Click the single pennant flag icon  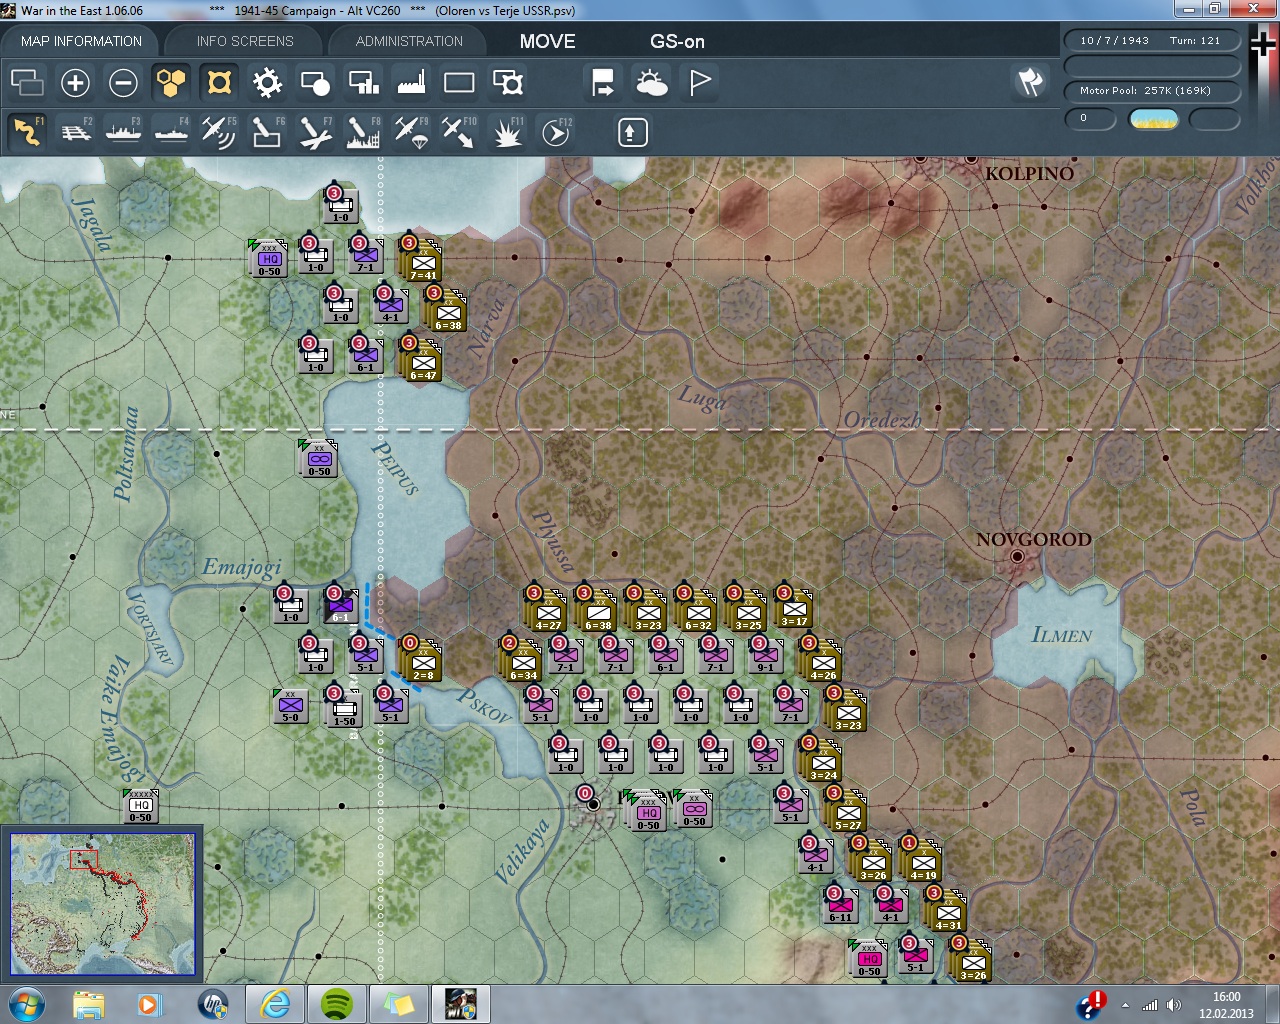tap(700, 83)
